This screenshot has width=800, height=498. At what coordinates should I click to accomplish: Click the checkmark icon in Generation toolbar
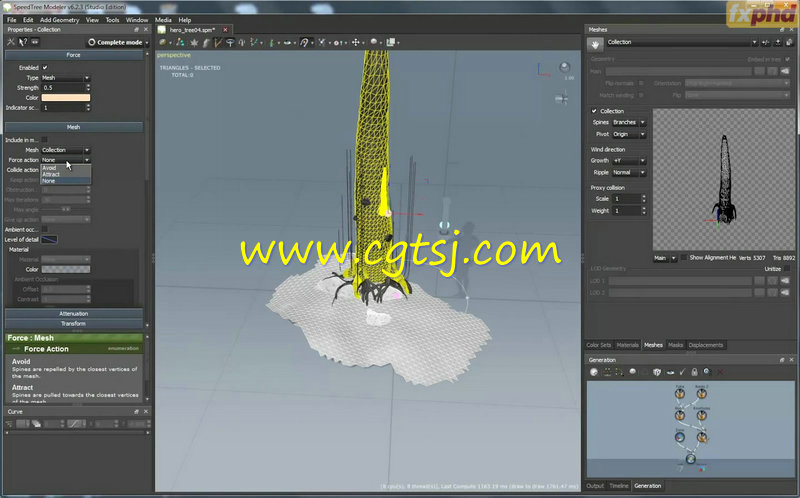click(x=682, y=372)
